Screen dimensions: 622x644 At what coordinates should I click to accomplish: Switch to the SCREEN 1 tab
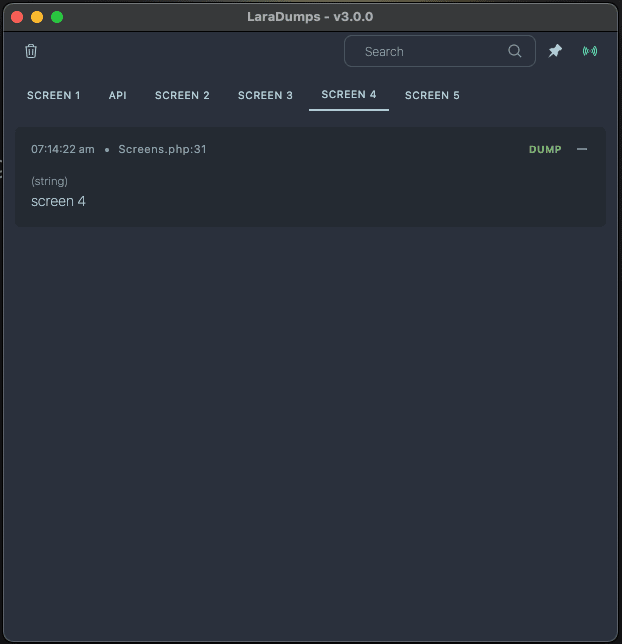(53, 95)
